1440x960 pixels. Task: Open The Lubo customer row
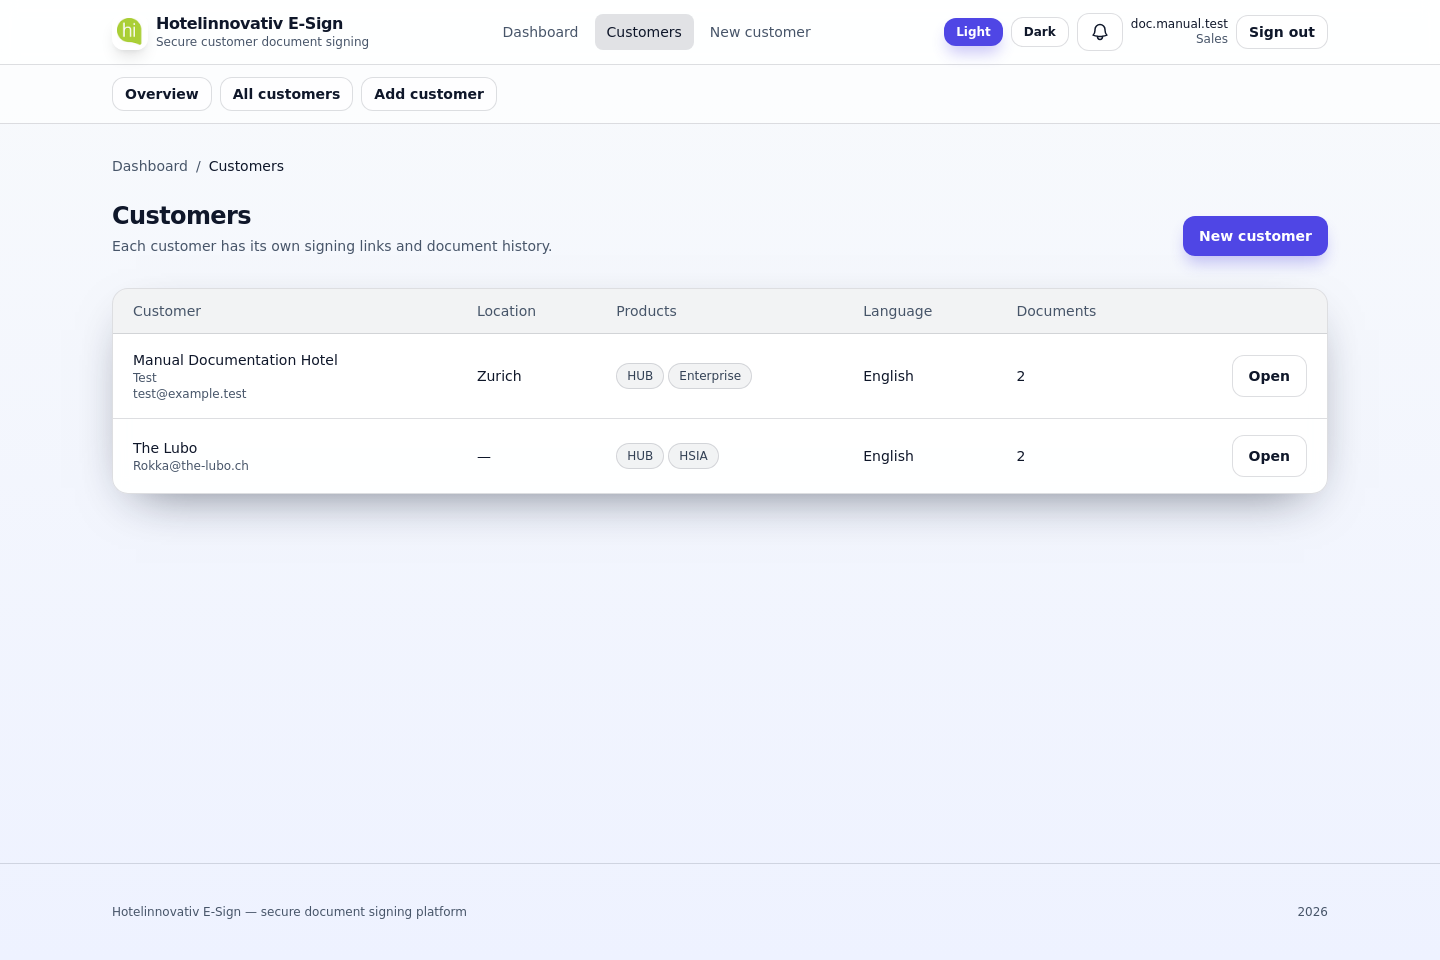pos(1269,456)
